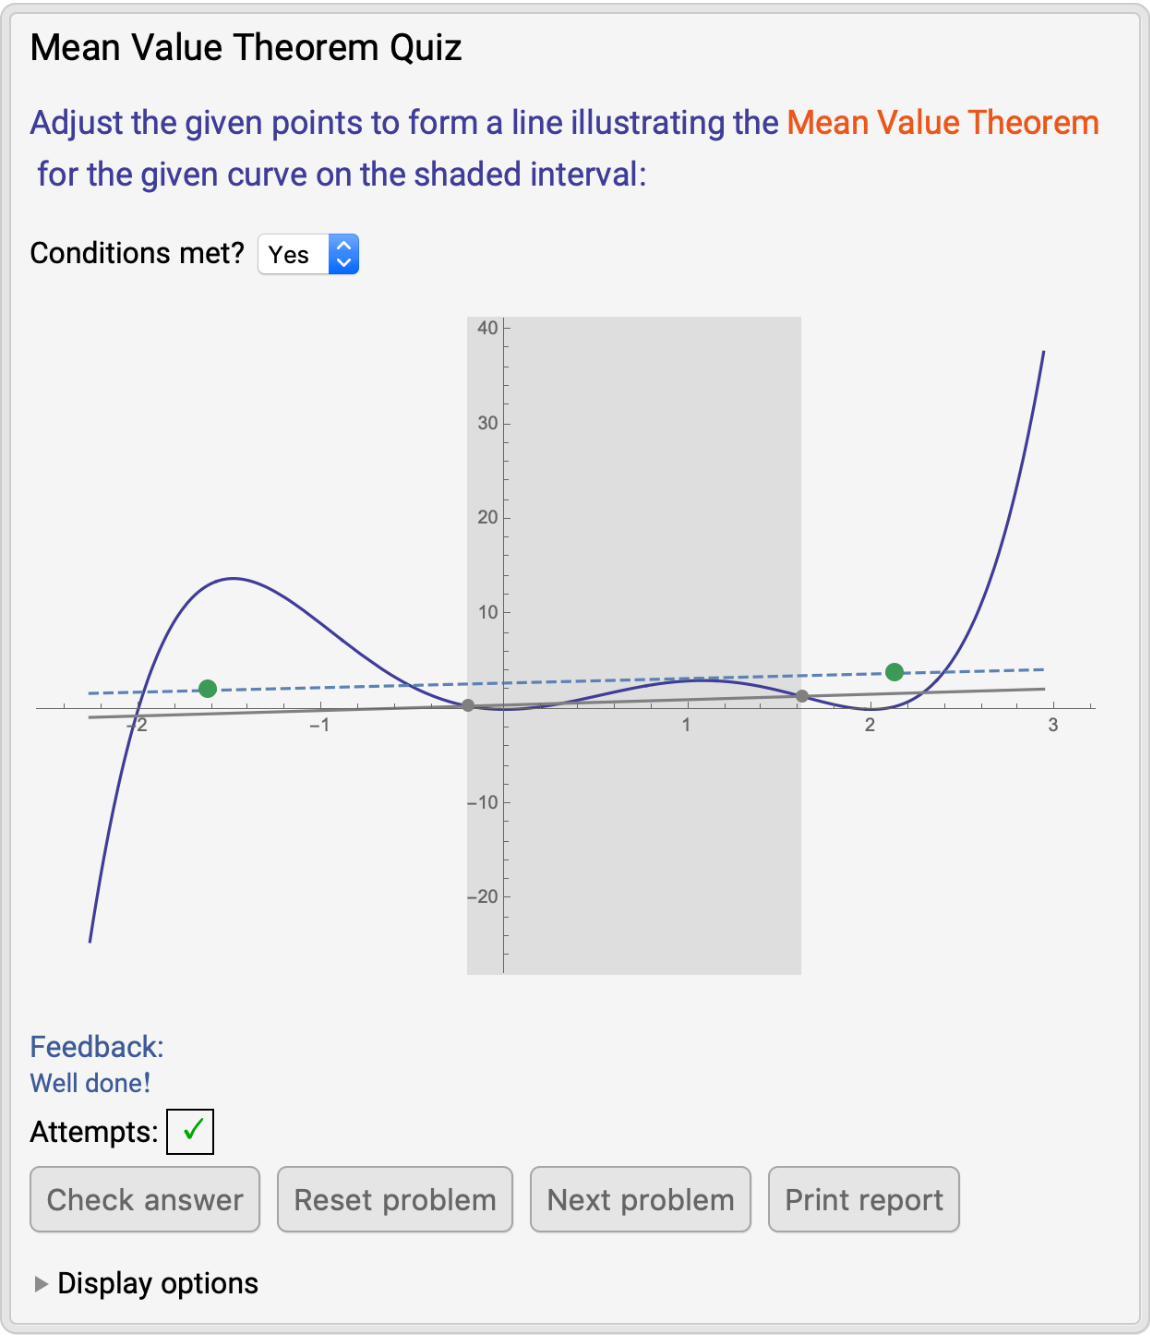Go to Next problem
Viewport: 1150px width, 1336px height.
(640, 1199)
